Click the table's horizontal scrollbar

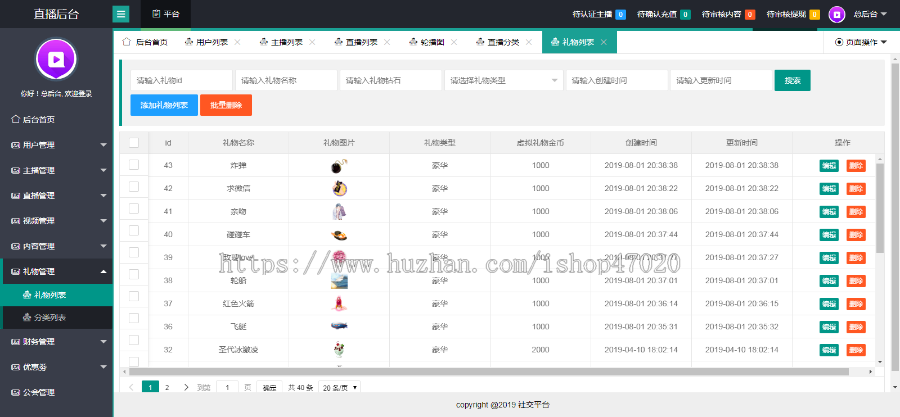pos(489,372)
